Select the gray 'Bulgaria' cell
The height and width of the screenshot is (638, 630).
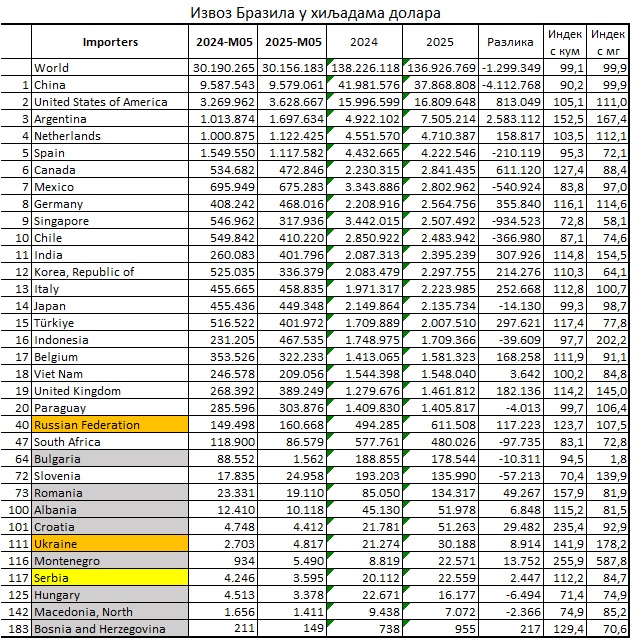pyautogui.click(x=110, y=459)
